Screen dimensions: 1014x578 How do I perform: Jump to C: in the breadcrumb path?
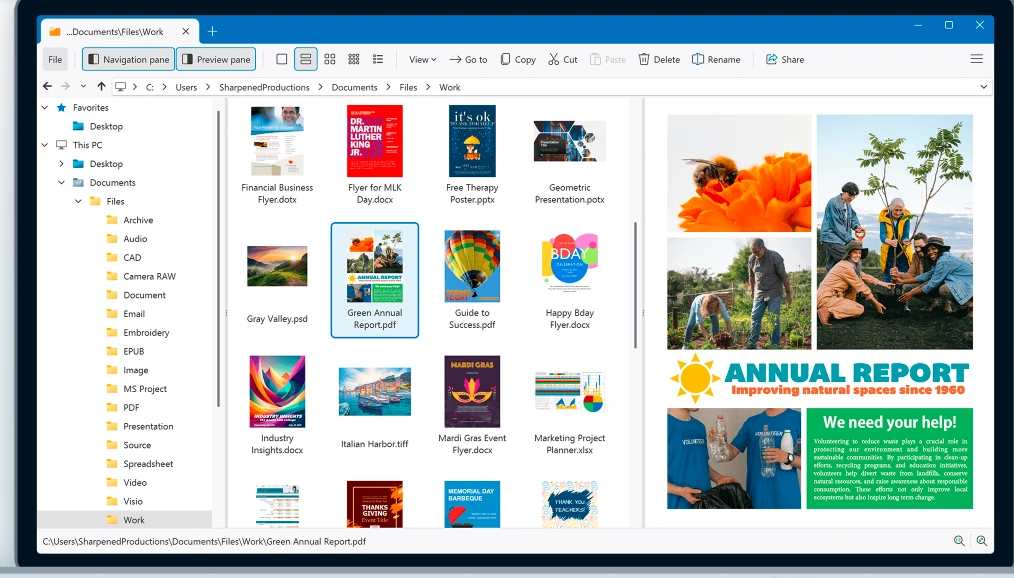coord(149,87)
